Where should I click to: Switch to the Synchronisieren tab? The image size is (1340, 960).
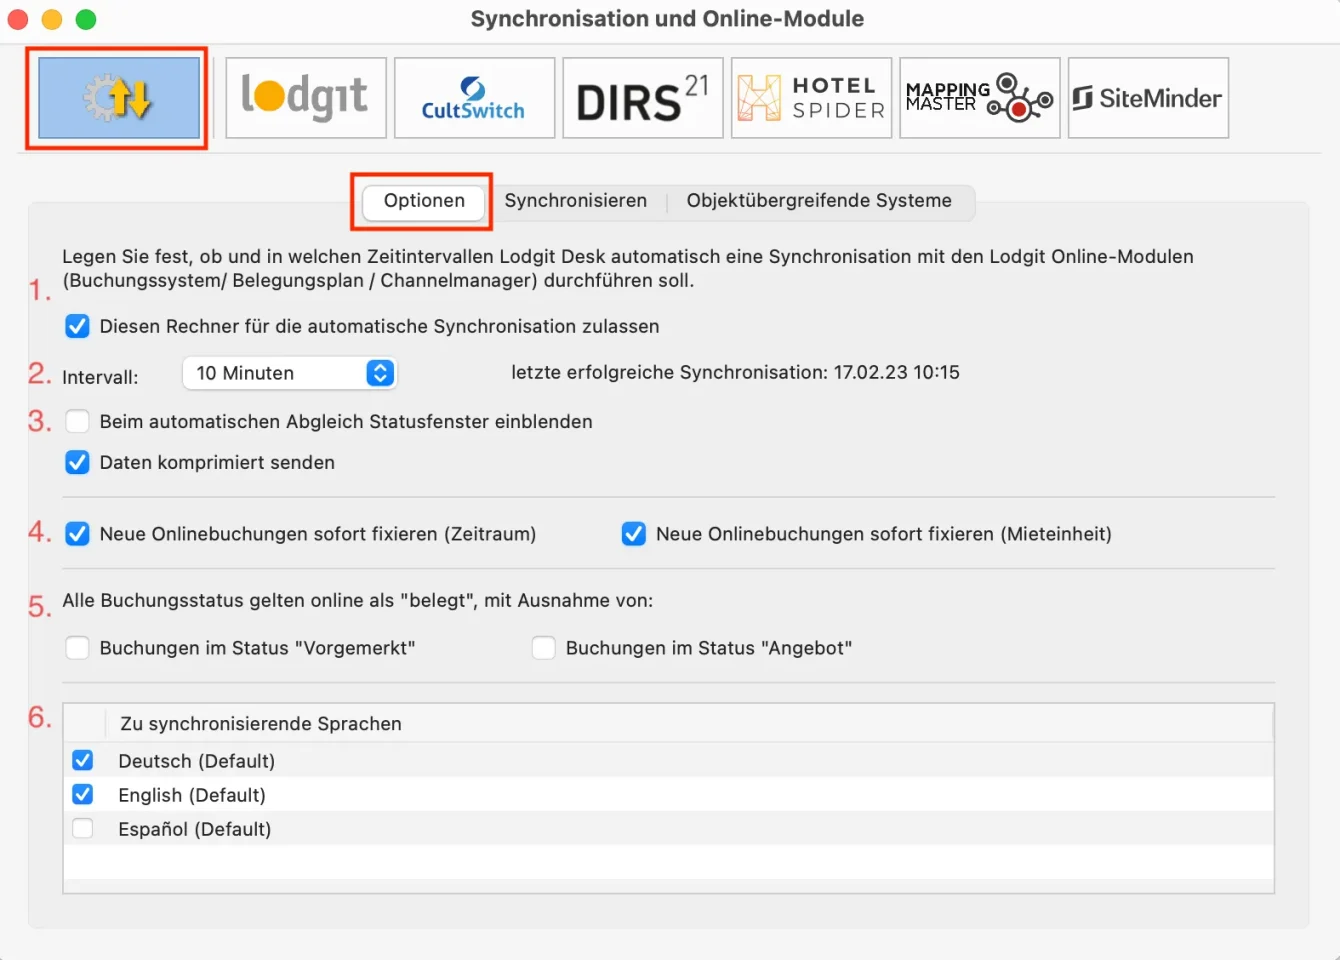click(576, 201)
